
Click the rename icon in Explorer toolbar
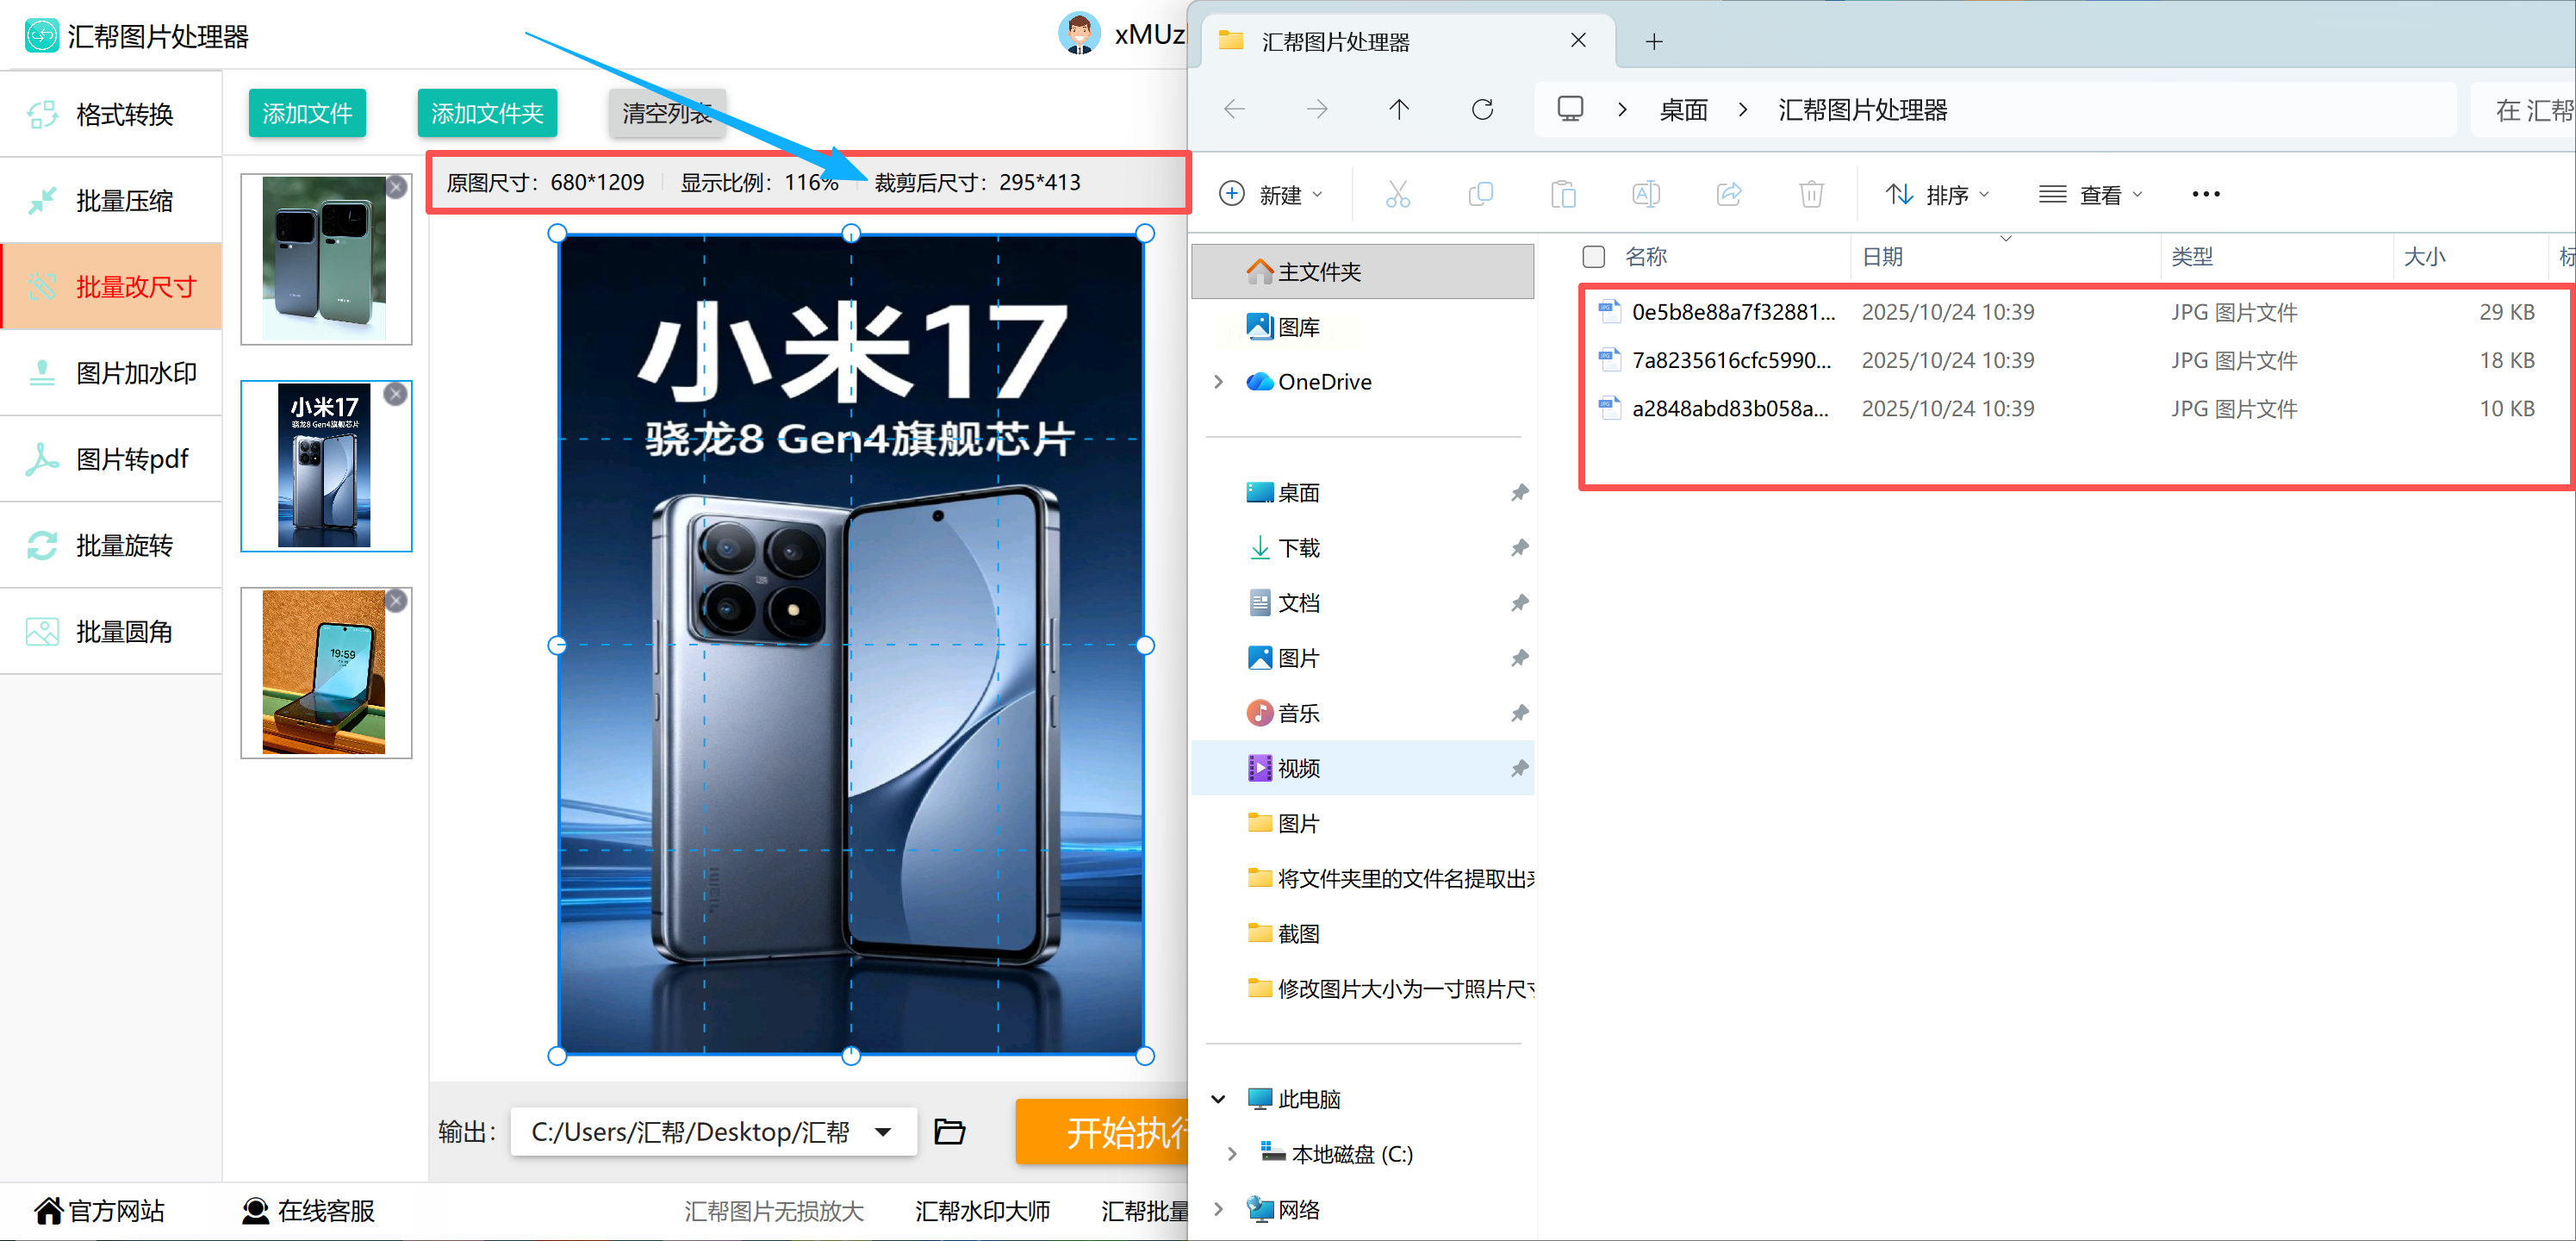tap(1645, 194)
